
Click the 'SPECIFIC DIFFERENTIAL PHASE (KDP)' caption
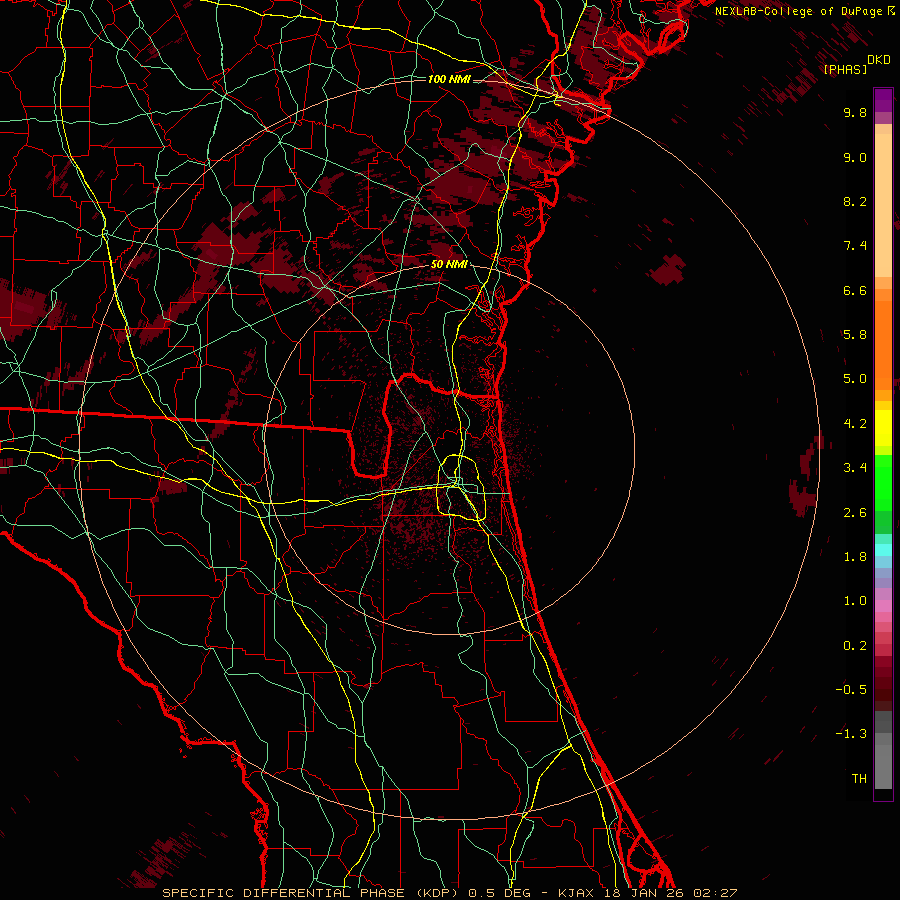(312, 893)
